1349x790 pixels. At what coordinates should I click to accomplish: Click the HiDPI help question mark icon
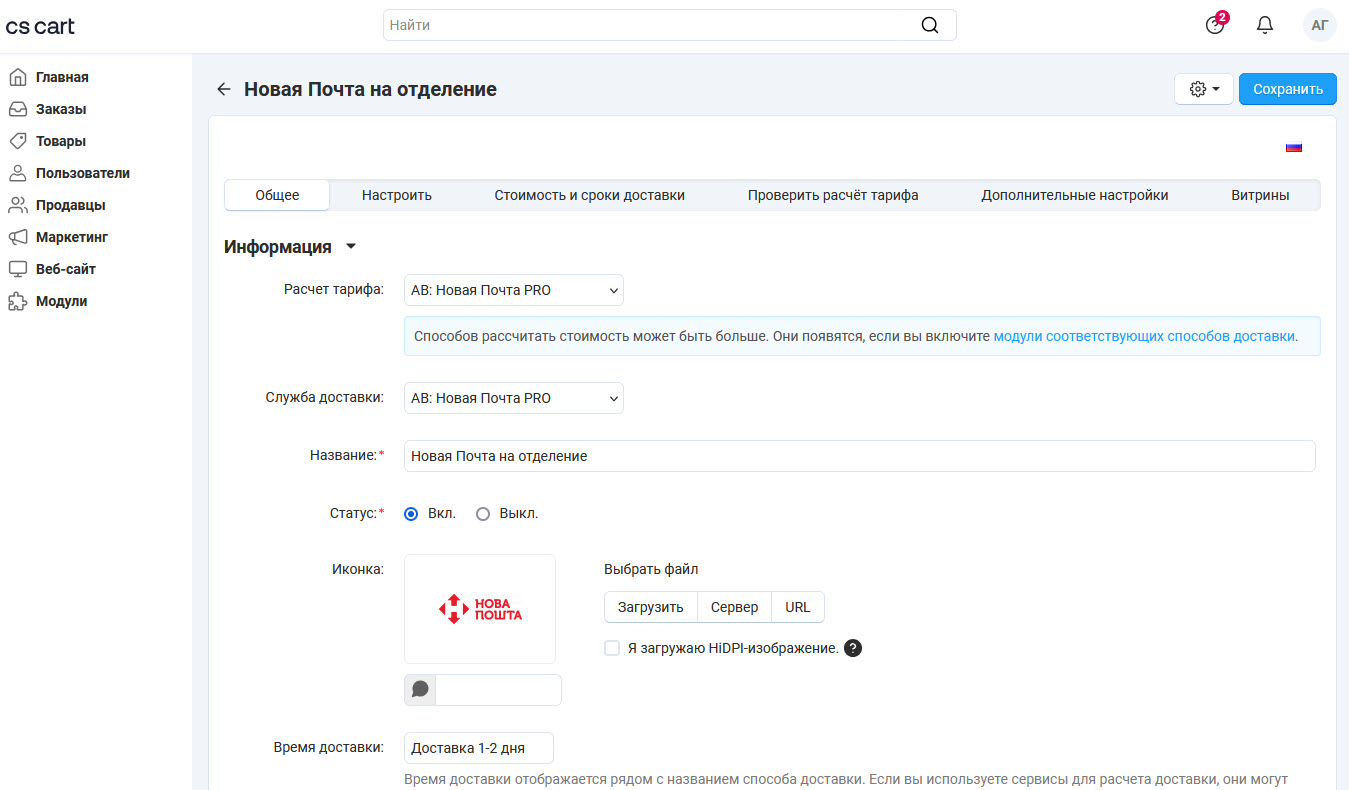853,648
